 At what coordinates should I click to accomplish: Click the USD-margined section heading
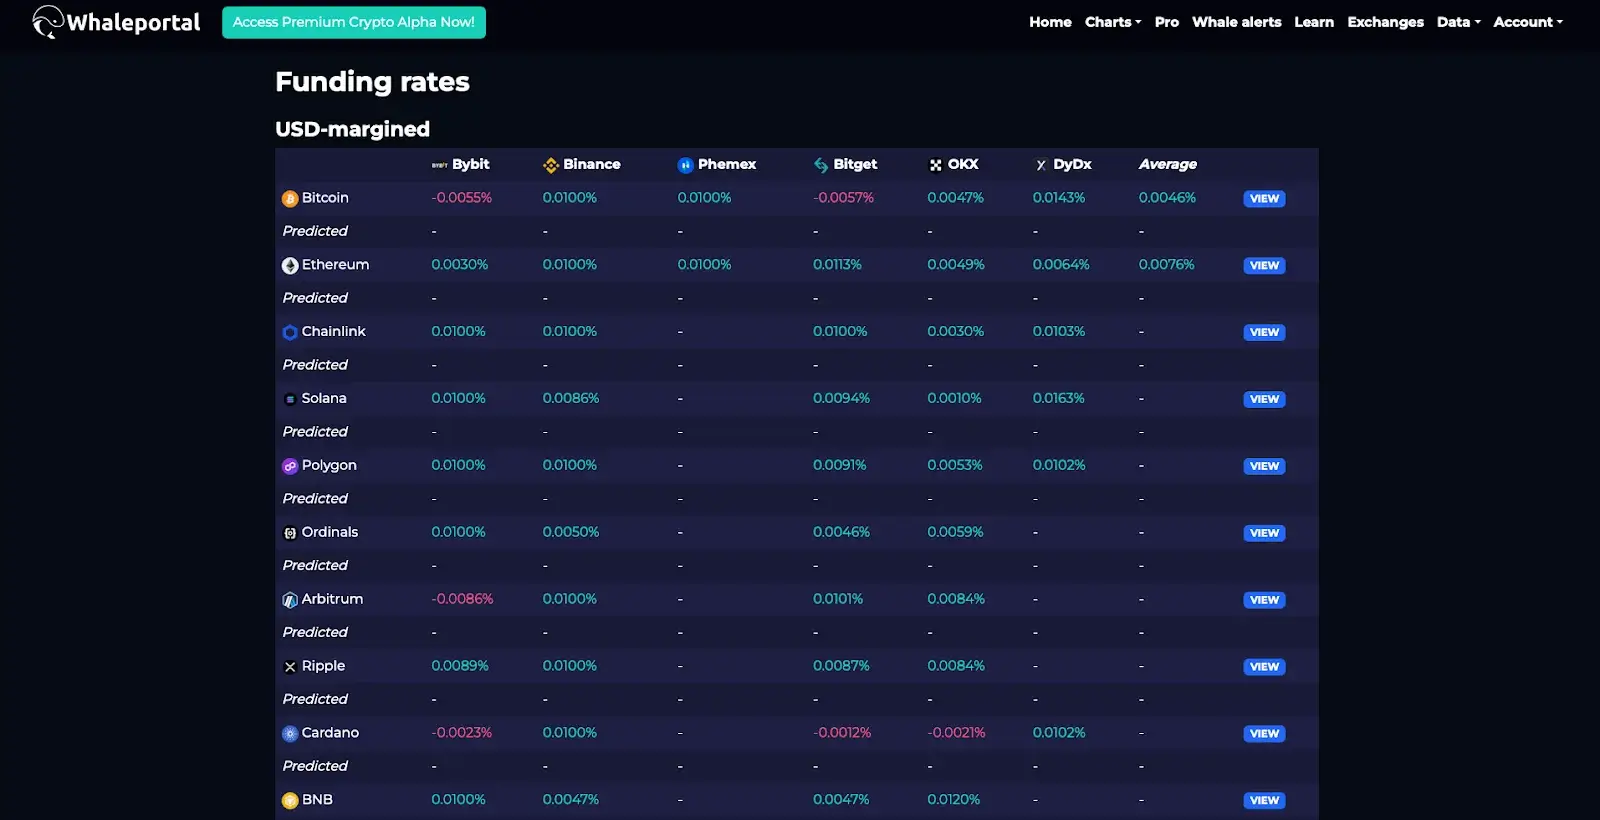pyautogui.click(x=352, y=129)
